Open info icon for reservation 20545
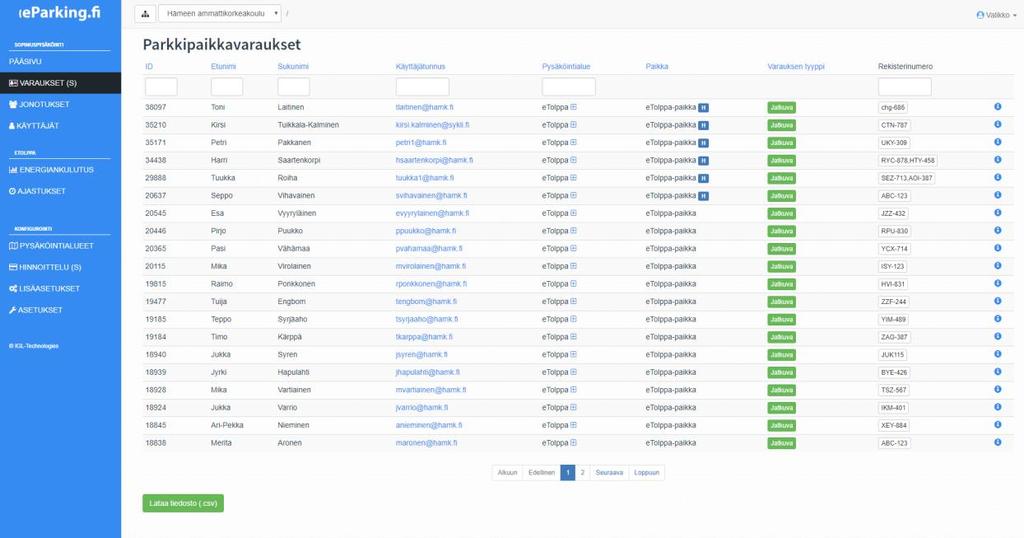 [x=998, y=212]
